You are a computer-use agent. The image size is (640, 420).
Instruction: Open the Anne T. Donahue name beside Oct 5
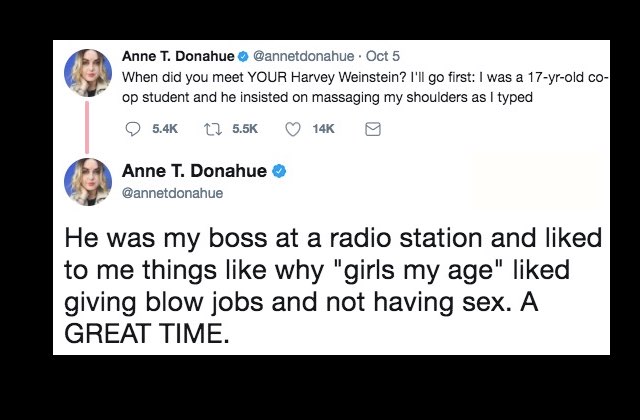click(x=178, y=56)
